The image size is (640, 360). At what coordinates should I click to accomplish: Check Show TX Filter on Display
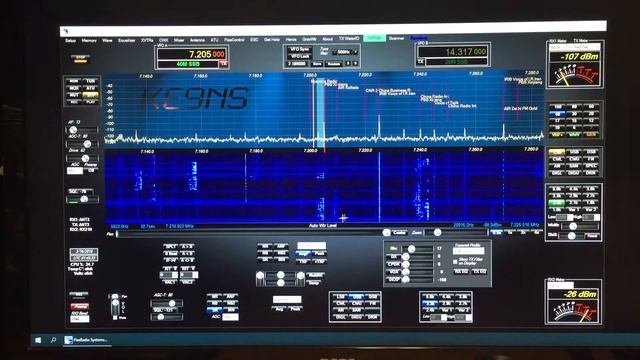455,261
